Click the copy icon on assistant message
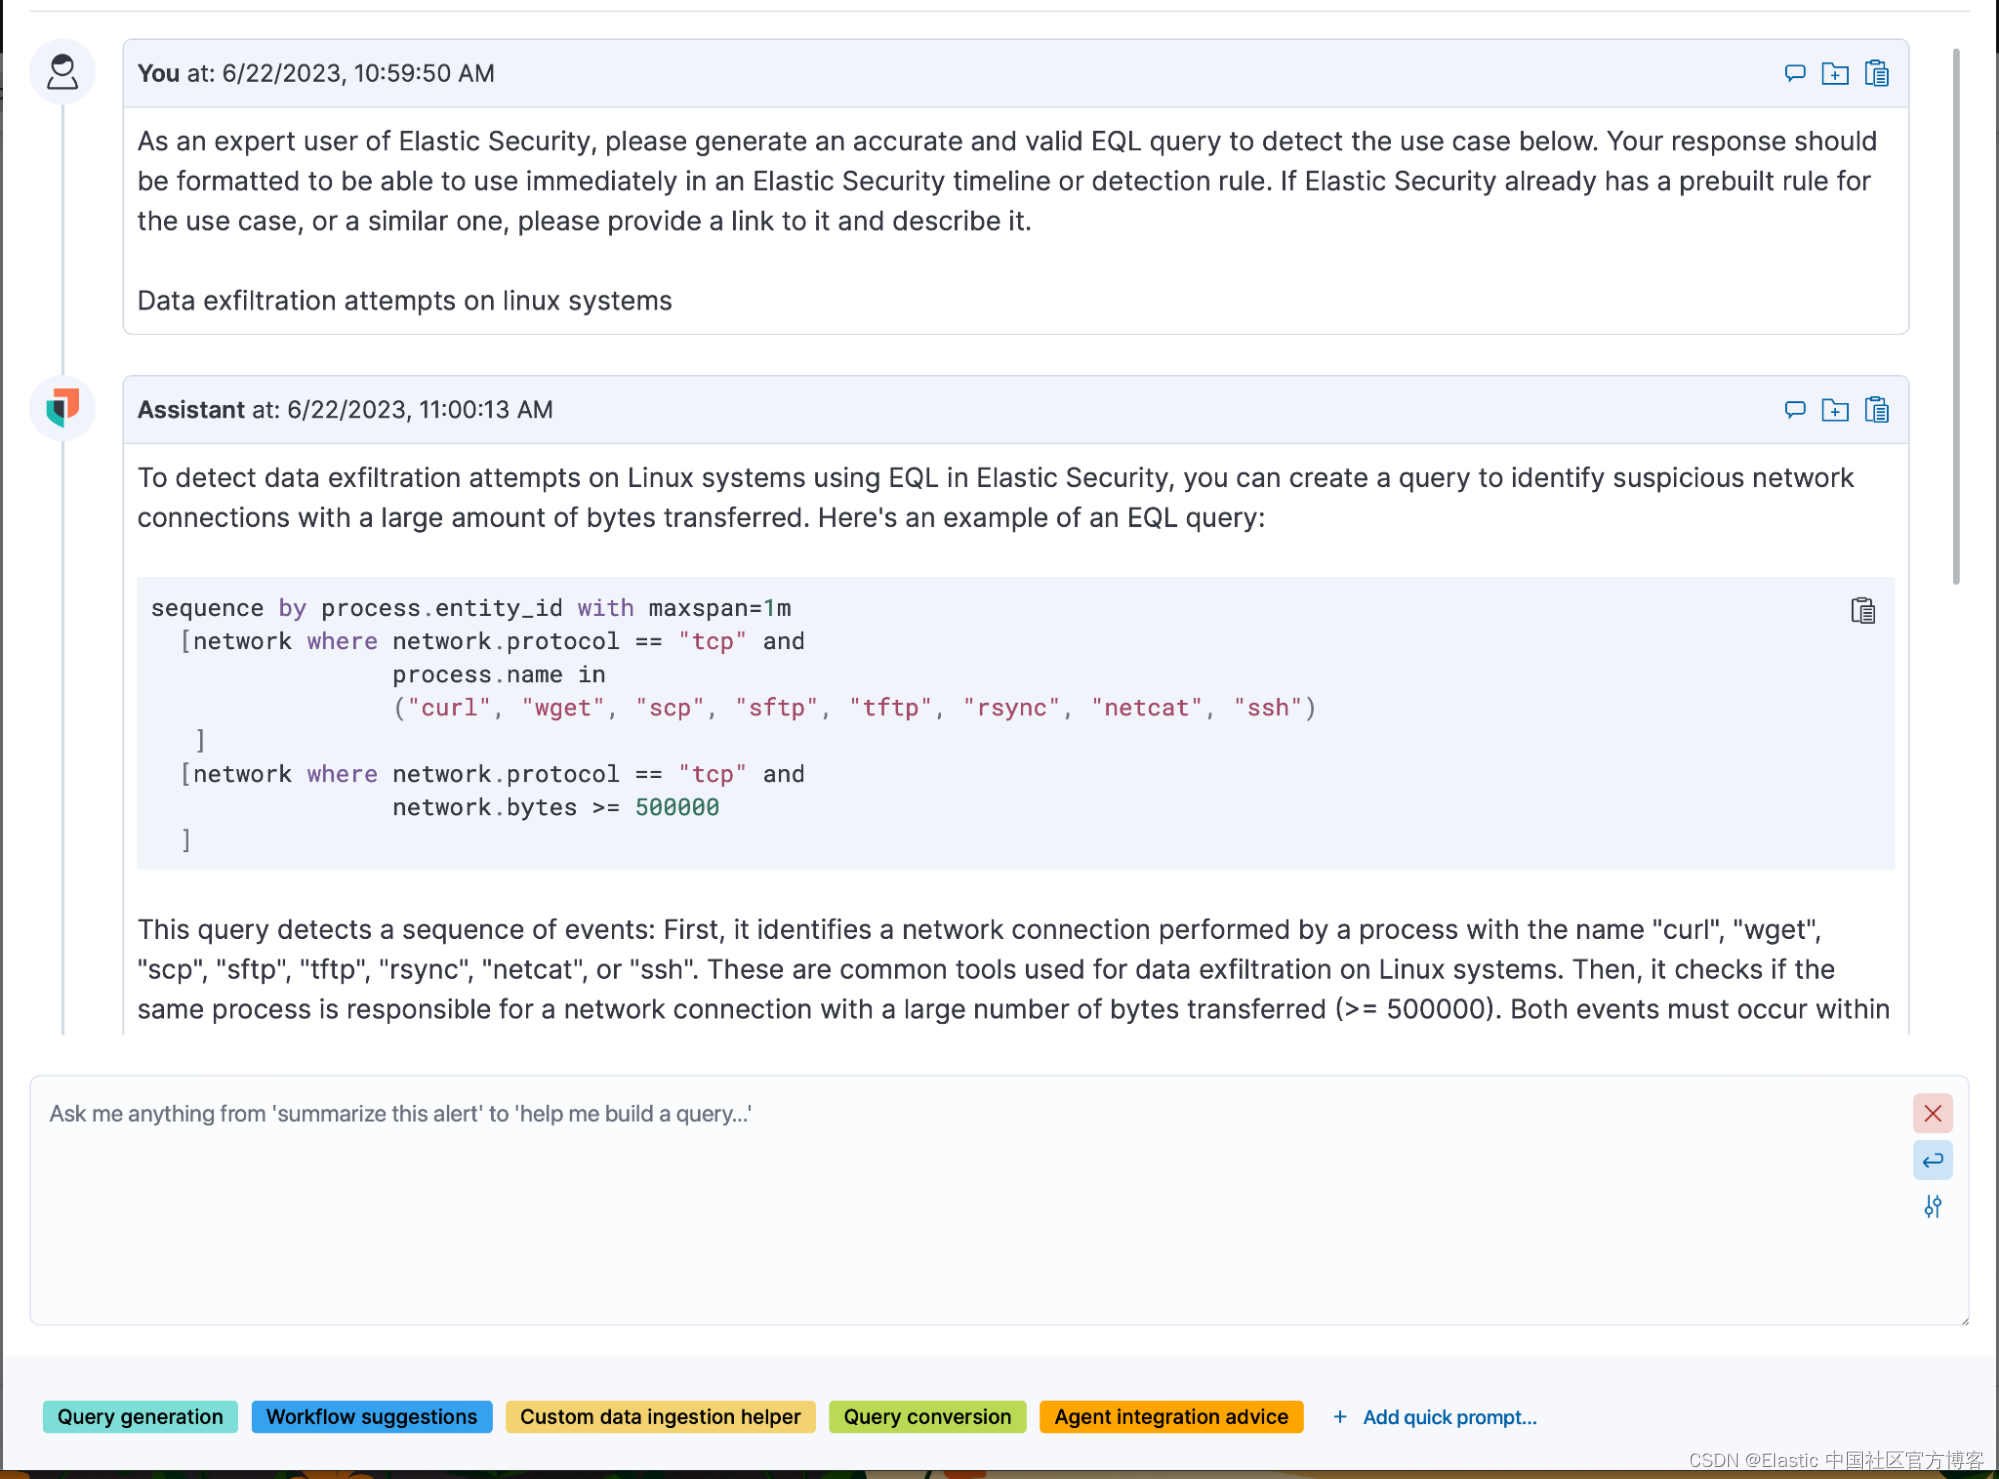 pyautogui.click(x=1876, y=409)
